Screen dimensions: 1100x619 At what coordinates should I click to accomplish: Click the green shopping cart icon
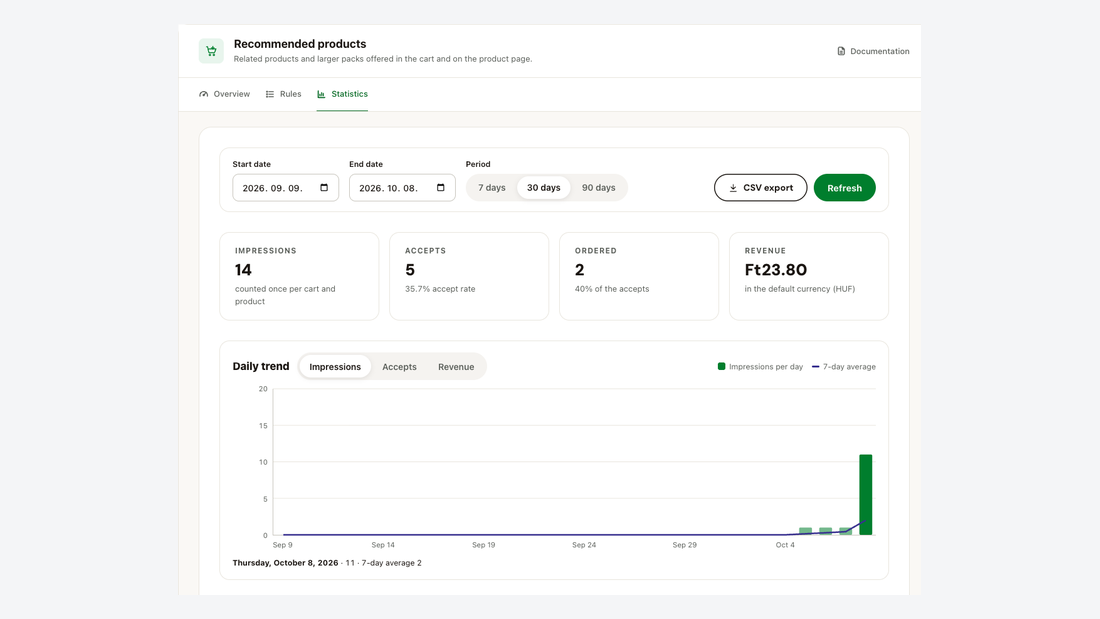coord(211,51)
